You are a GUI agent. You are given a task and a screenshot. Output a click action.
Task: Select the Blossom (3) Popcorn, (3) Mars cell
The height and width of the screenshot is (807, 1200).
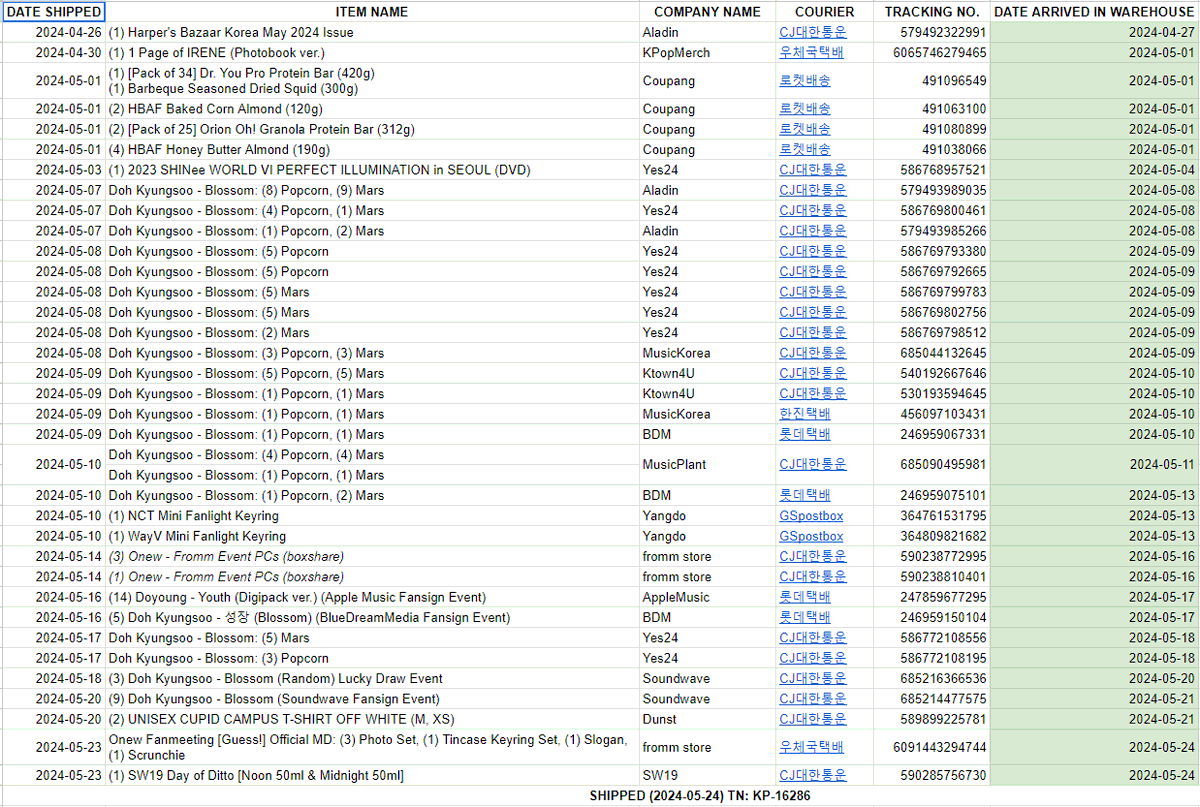pos(372,353)
